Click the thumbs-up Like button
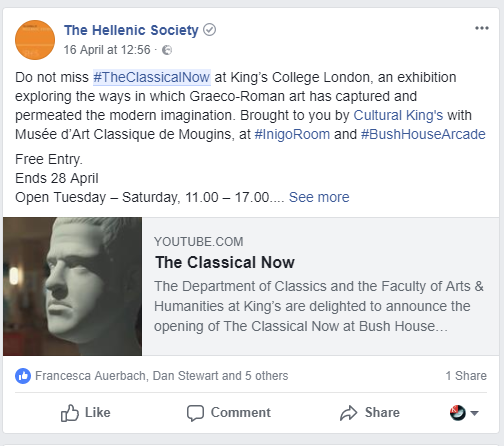The height and width of the screenshot is (446, 504). coord(85,413)
